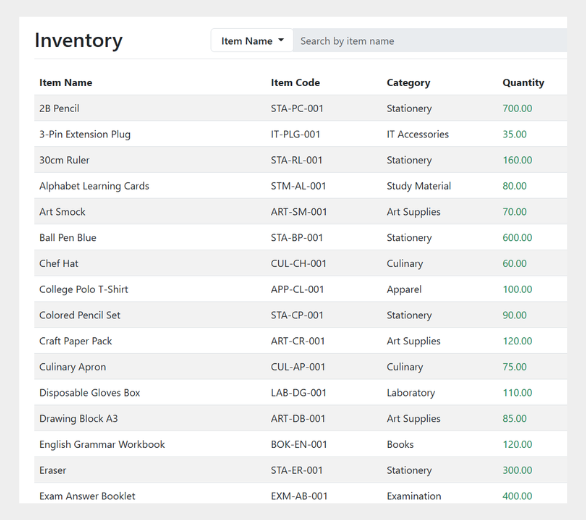Click item code CUL-AP-001
Screen dimensions: 586x520
298,367
